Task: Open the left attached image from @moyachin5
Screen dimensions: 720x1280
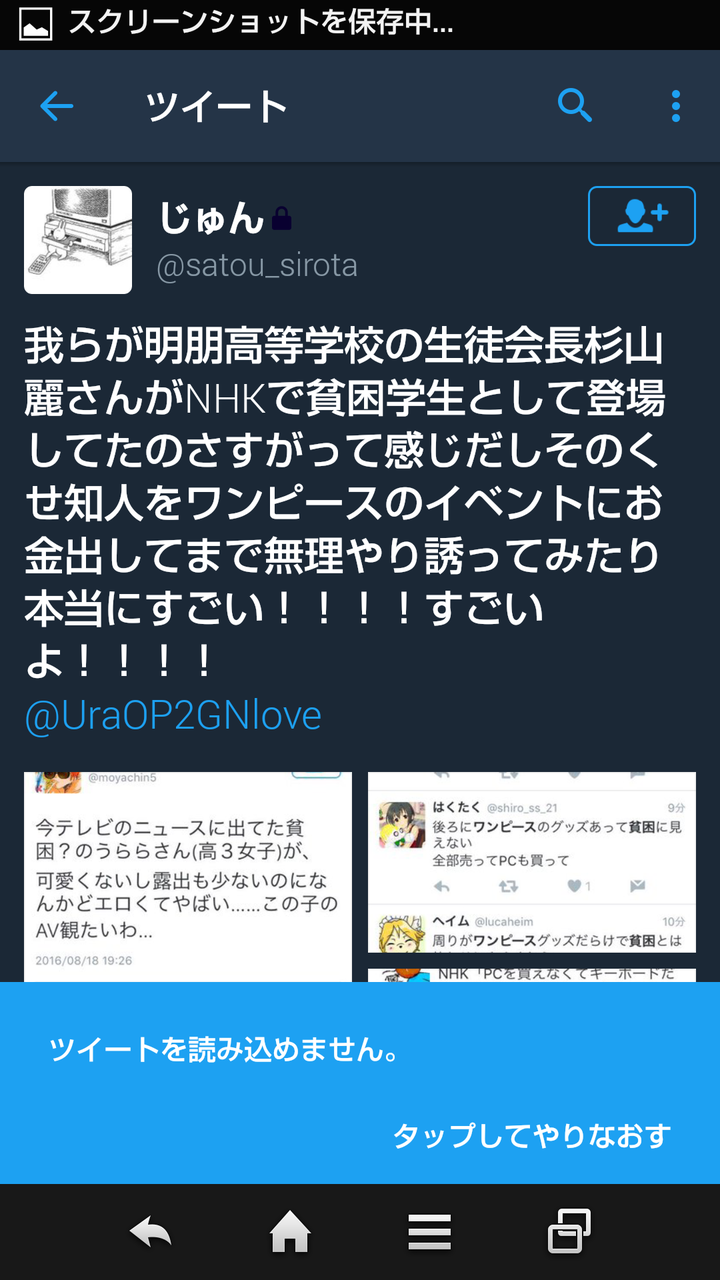Action: pos(188,877)
